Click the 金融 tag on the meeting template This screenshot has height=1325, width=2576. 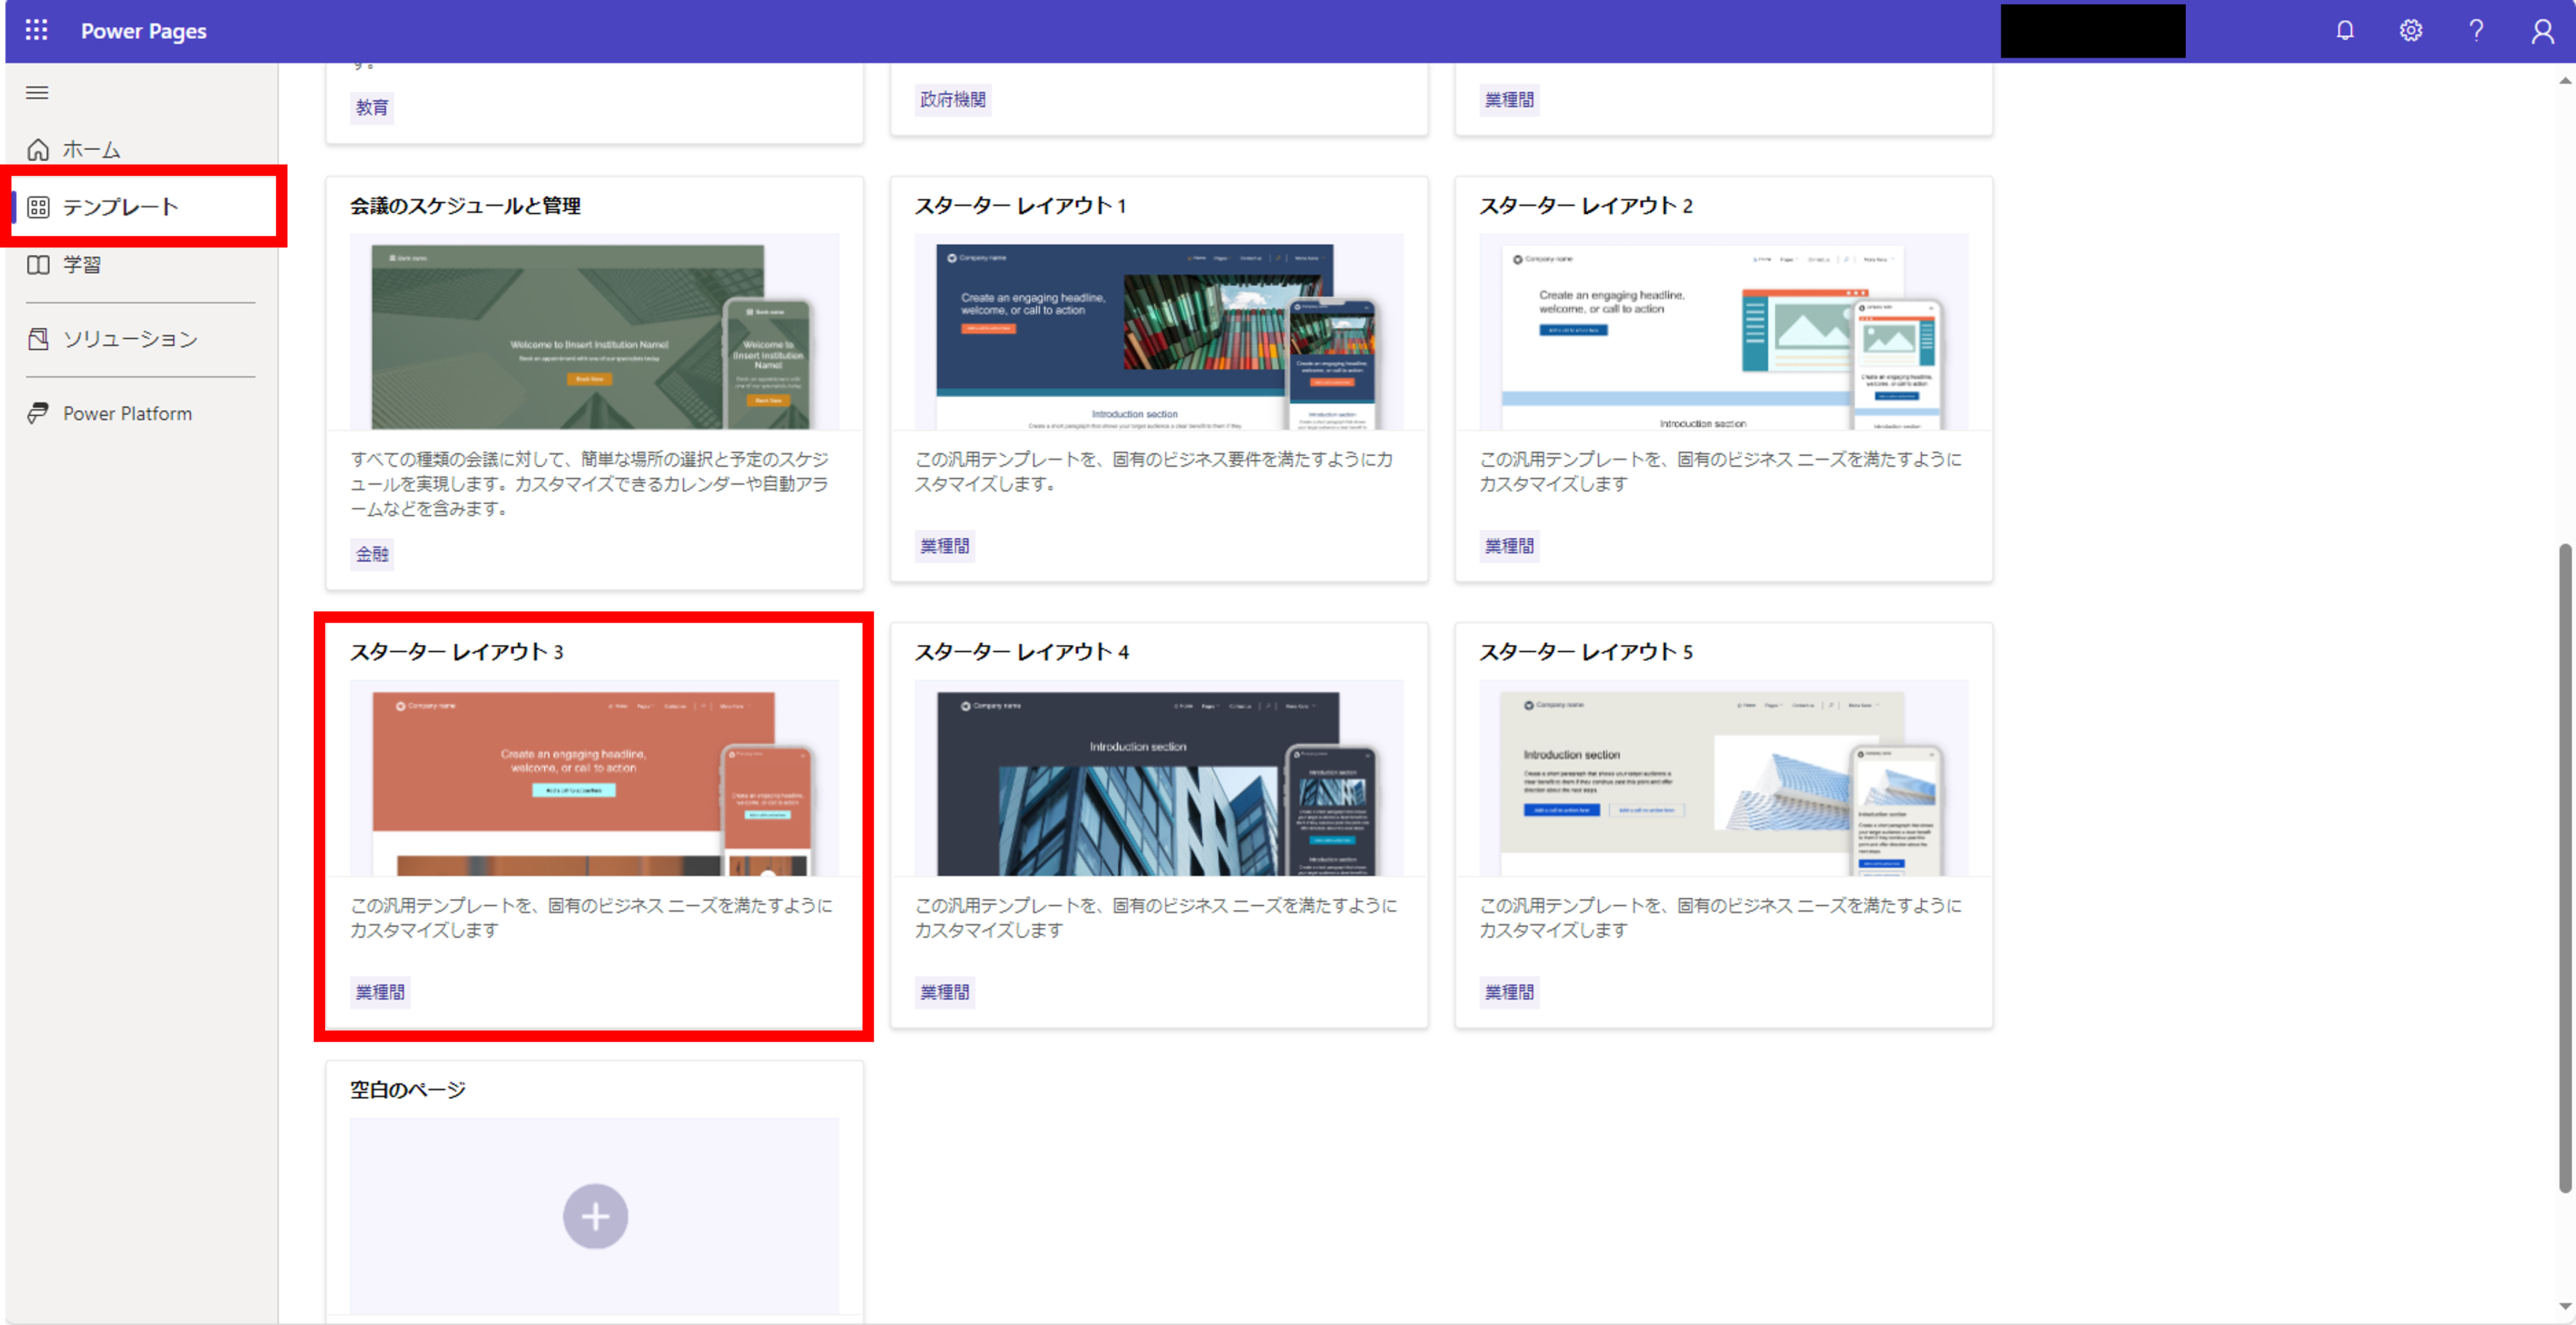click(372, 554)
